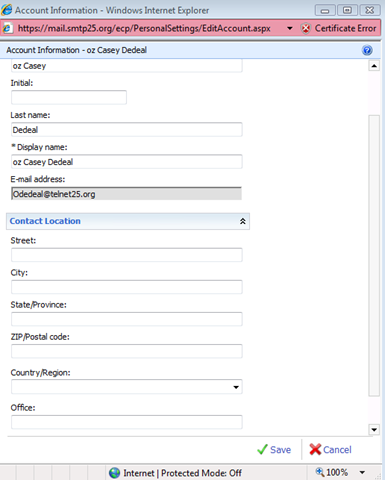This screenshot has width=385, height=480.
Task: Click the Street input field
Action: click(x=127, y=255)
